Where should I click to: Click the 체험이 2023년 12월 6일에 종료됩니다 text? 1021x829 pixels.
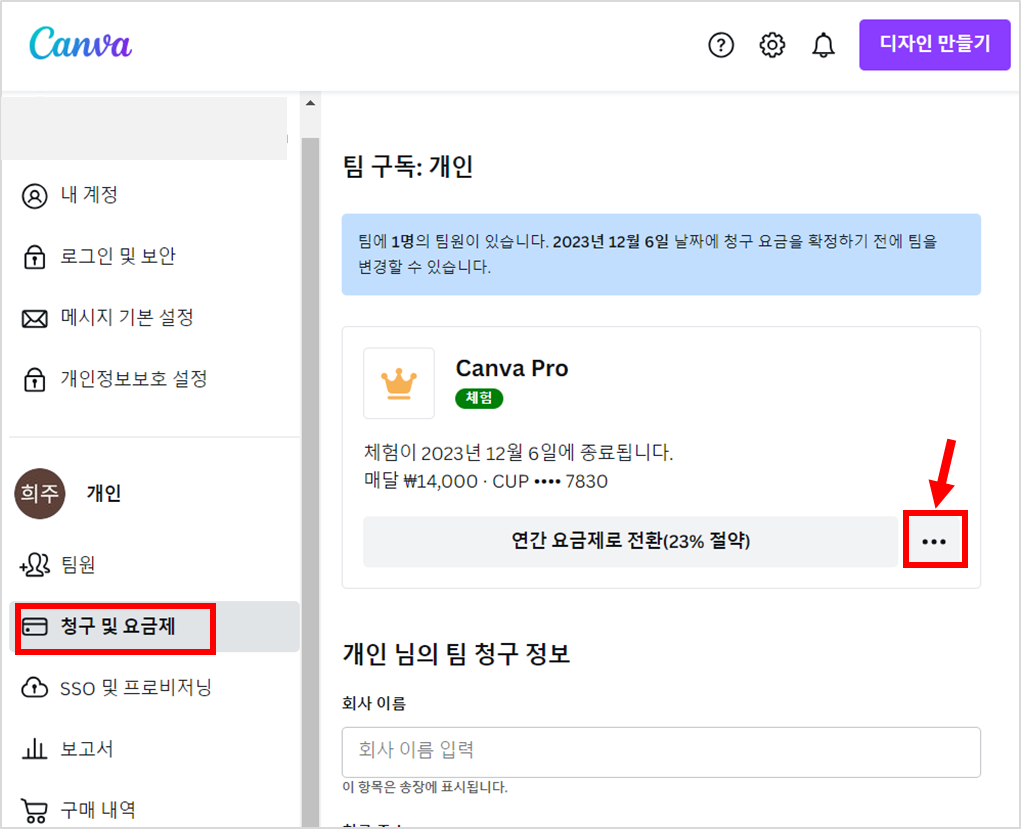click(518, 452)
